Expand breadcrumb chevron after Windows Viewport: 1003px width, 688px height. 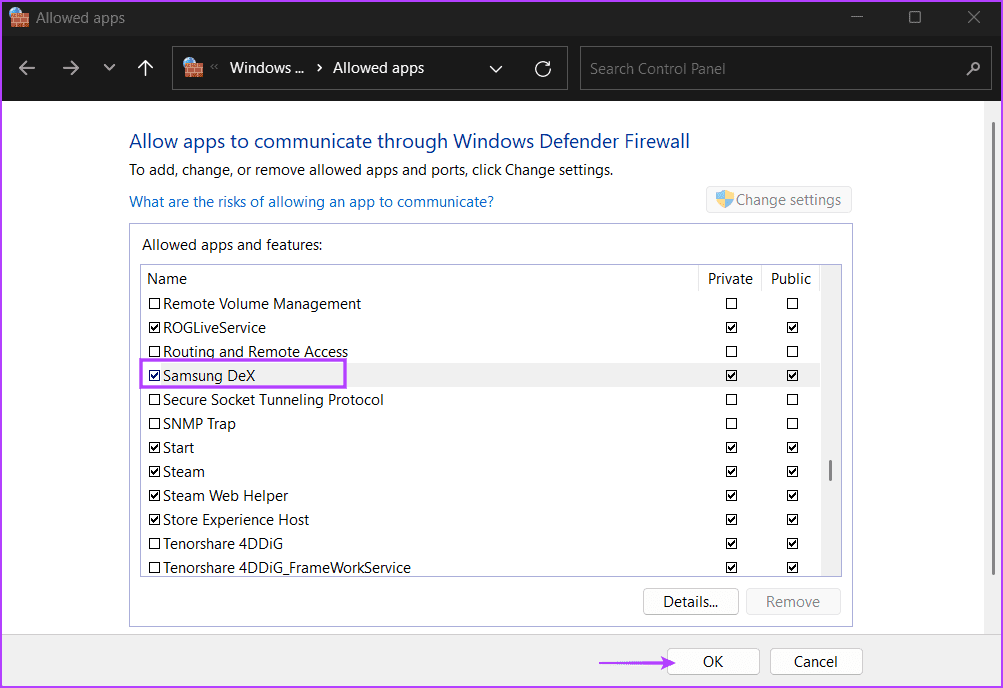click(x=319, y=68)
